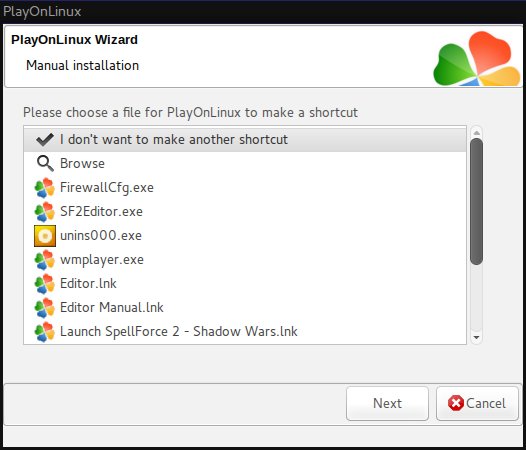Select "I don't want to make another shortcut"
Image resolution: width=526 pixels, height=450 pixels.
(x=245, y=139)
